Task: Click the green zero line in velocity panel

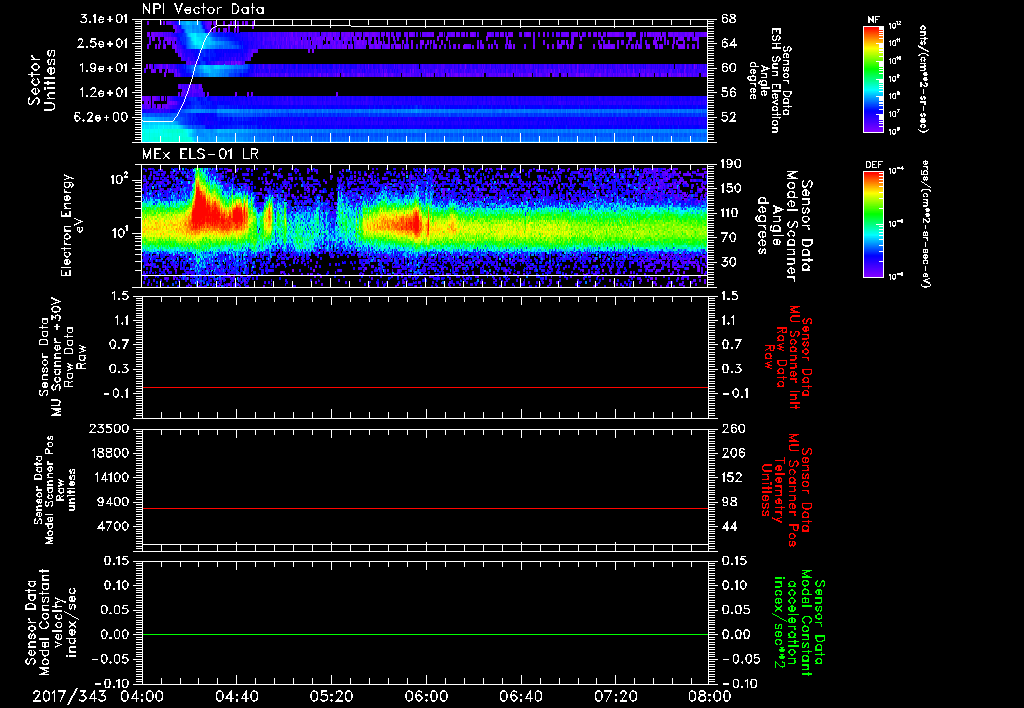Action: (425, 634)
